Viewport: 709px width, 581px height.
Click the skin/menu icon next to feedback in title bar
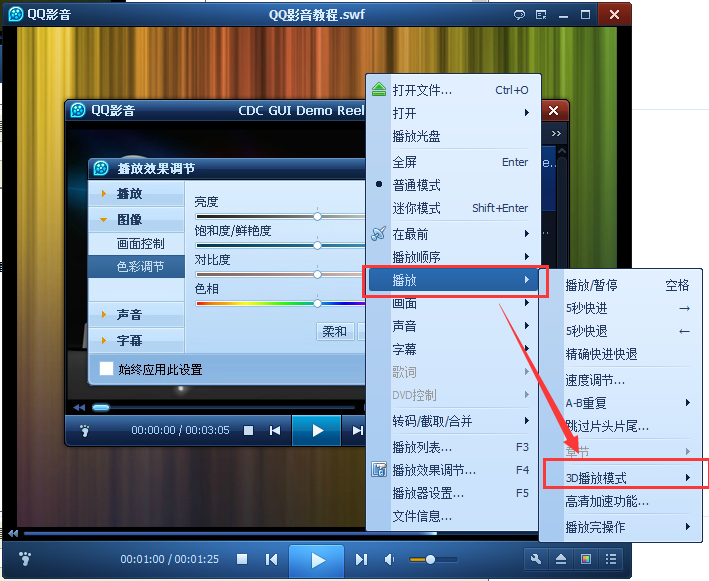[x=541, y=15]
